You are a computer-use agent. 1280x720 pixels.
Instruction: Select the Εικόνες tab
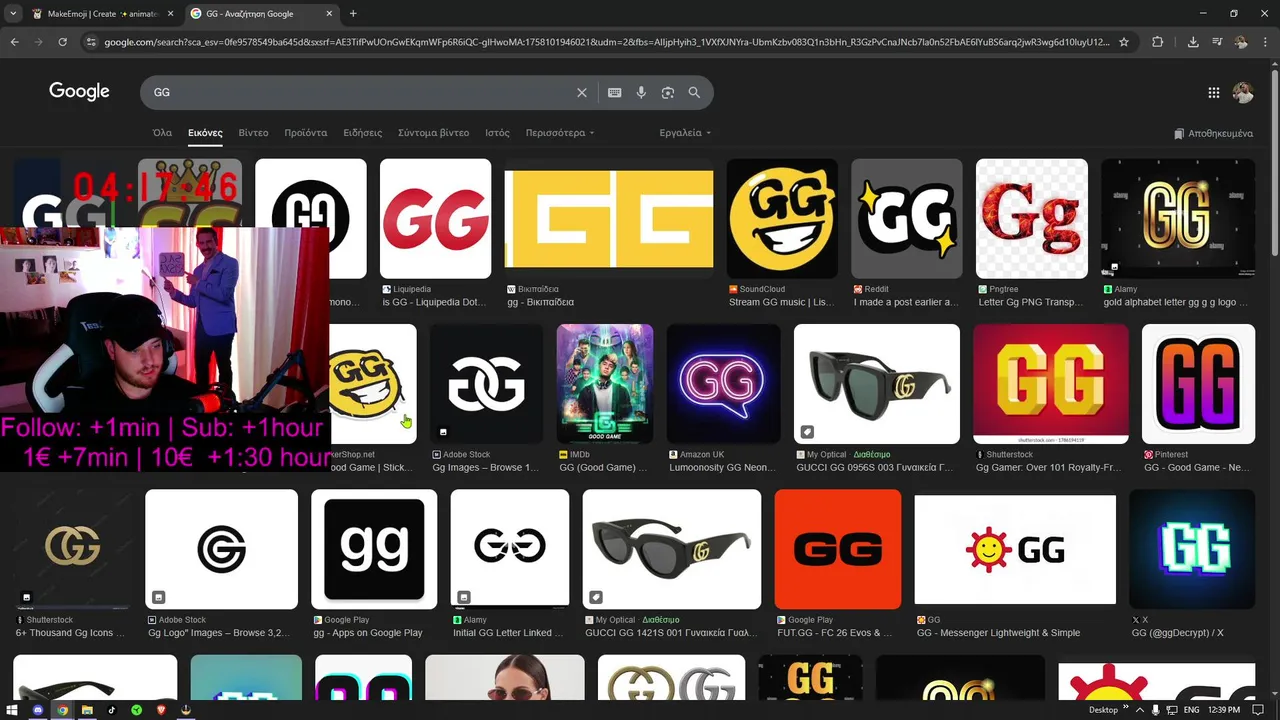click(205, 133)
